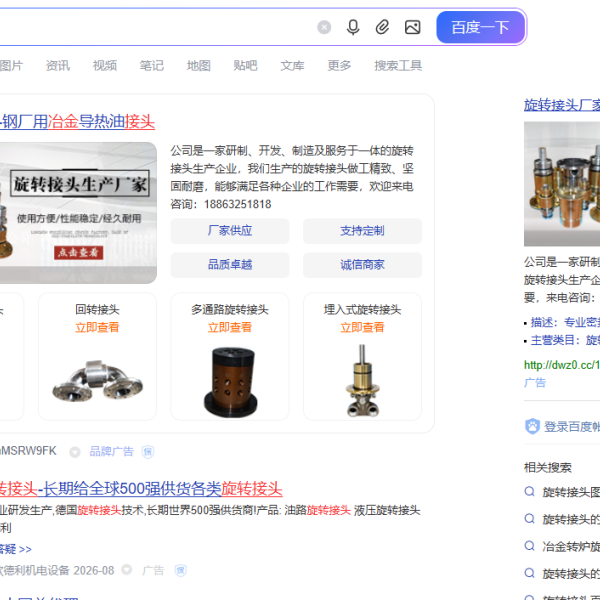Open the 笔记 tab
Viewport: 600px width, 600px height.
tap(152, 66)
